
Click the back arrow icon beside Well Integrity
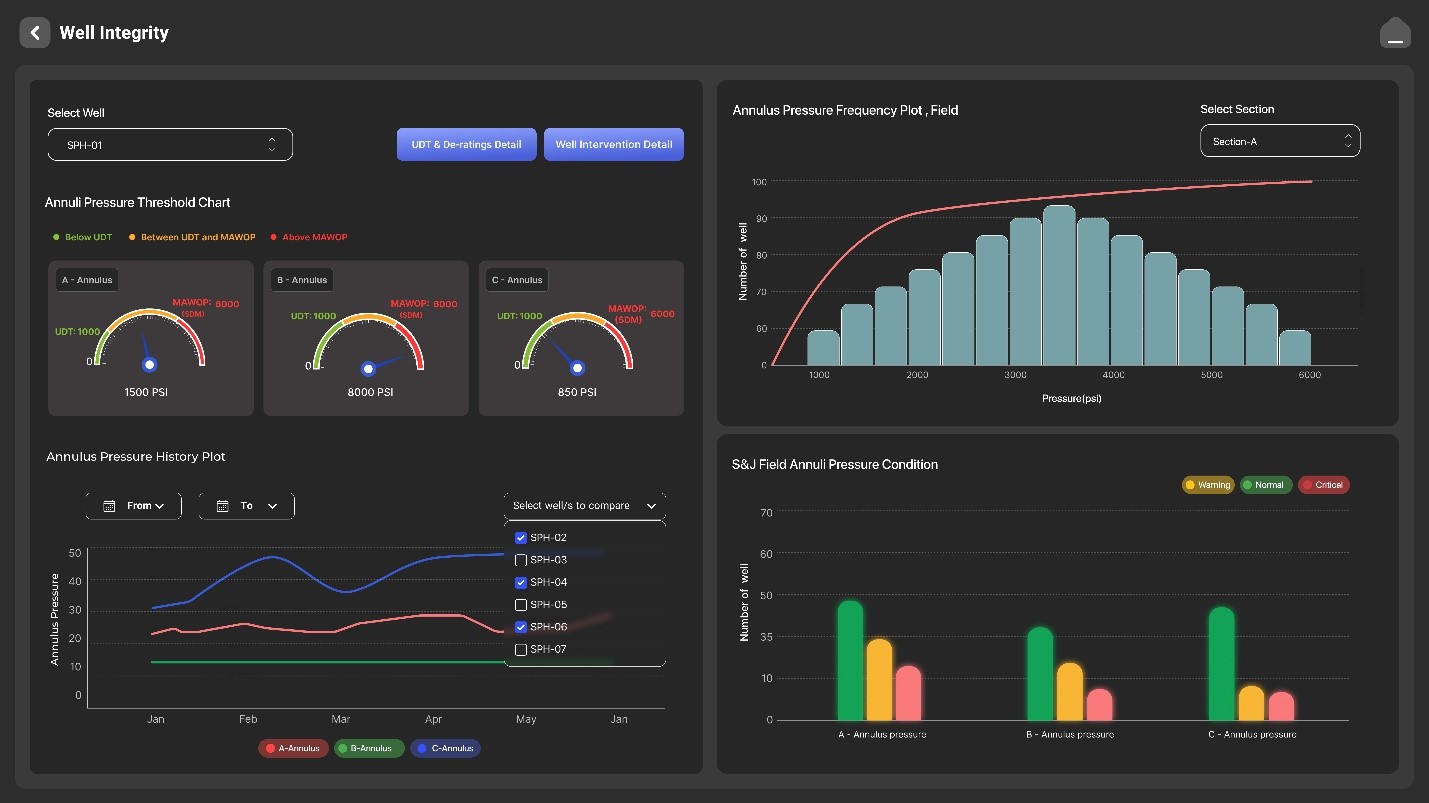[34, 33]
